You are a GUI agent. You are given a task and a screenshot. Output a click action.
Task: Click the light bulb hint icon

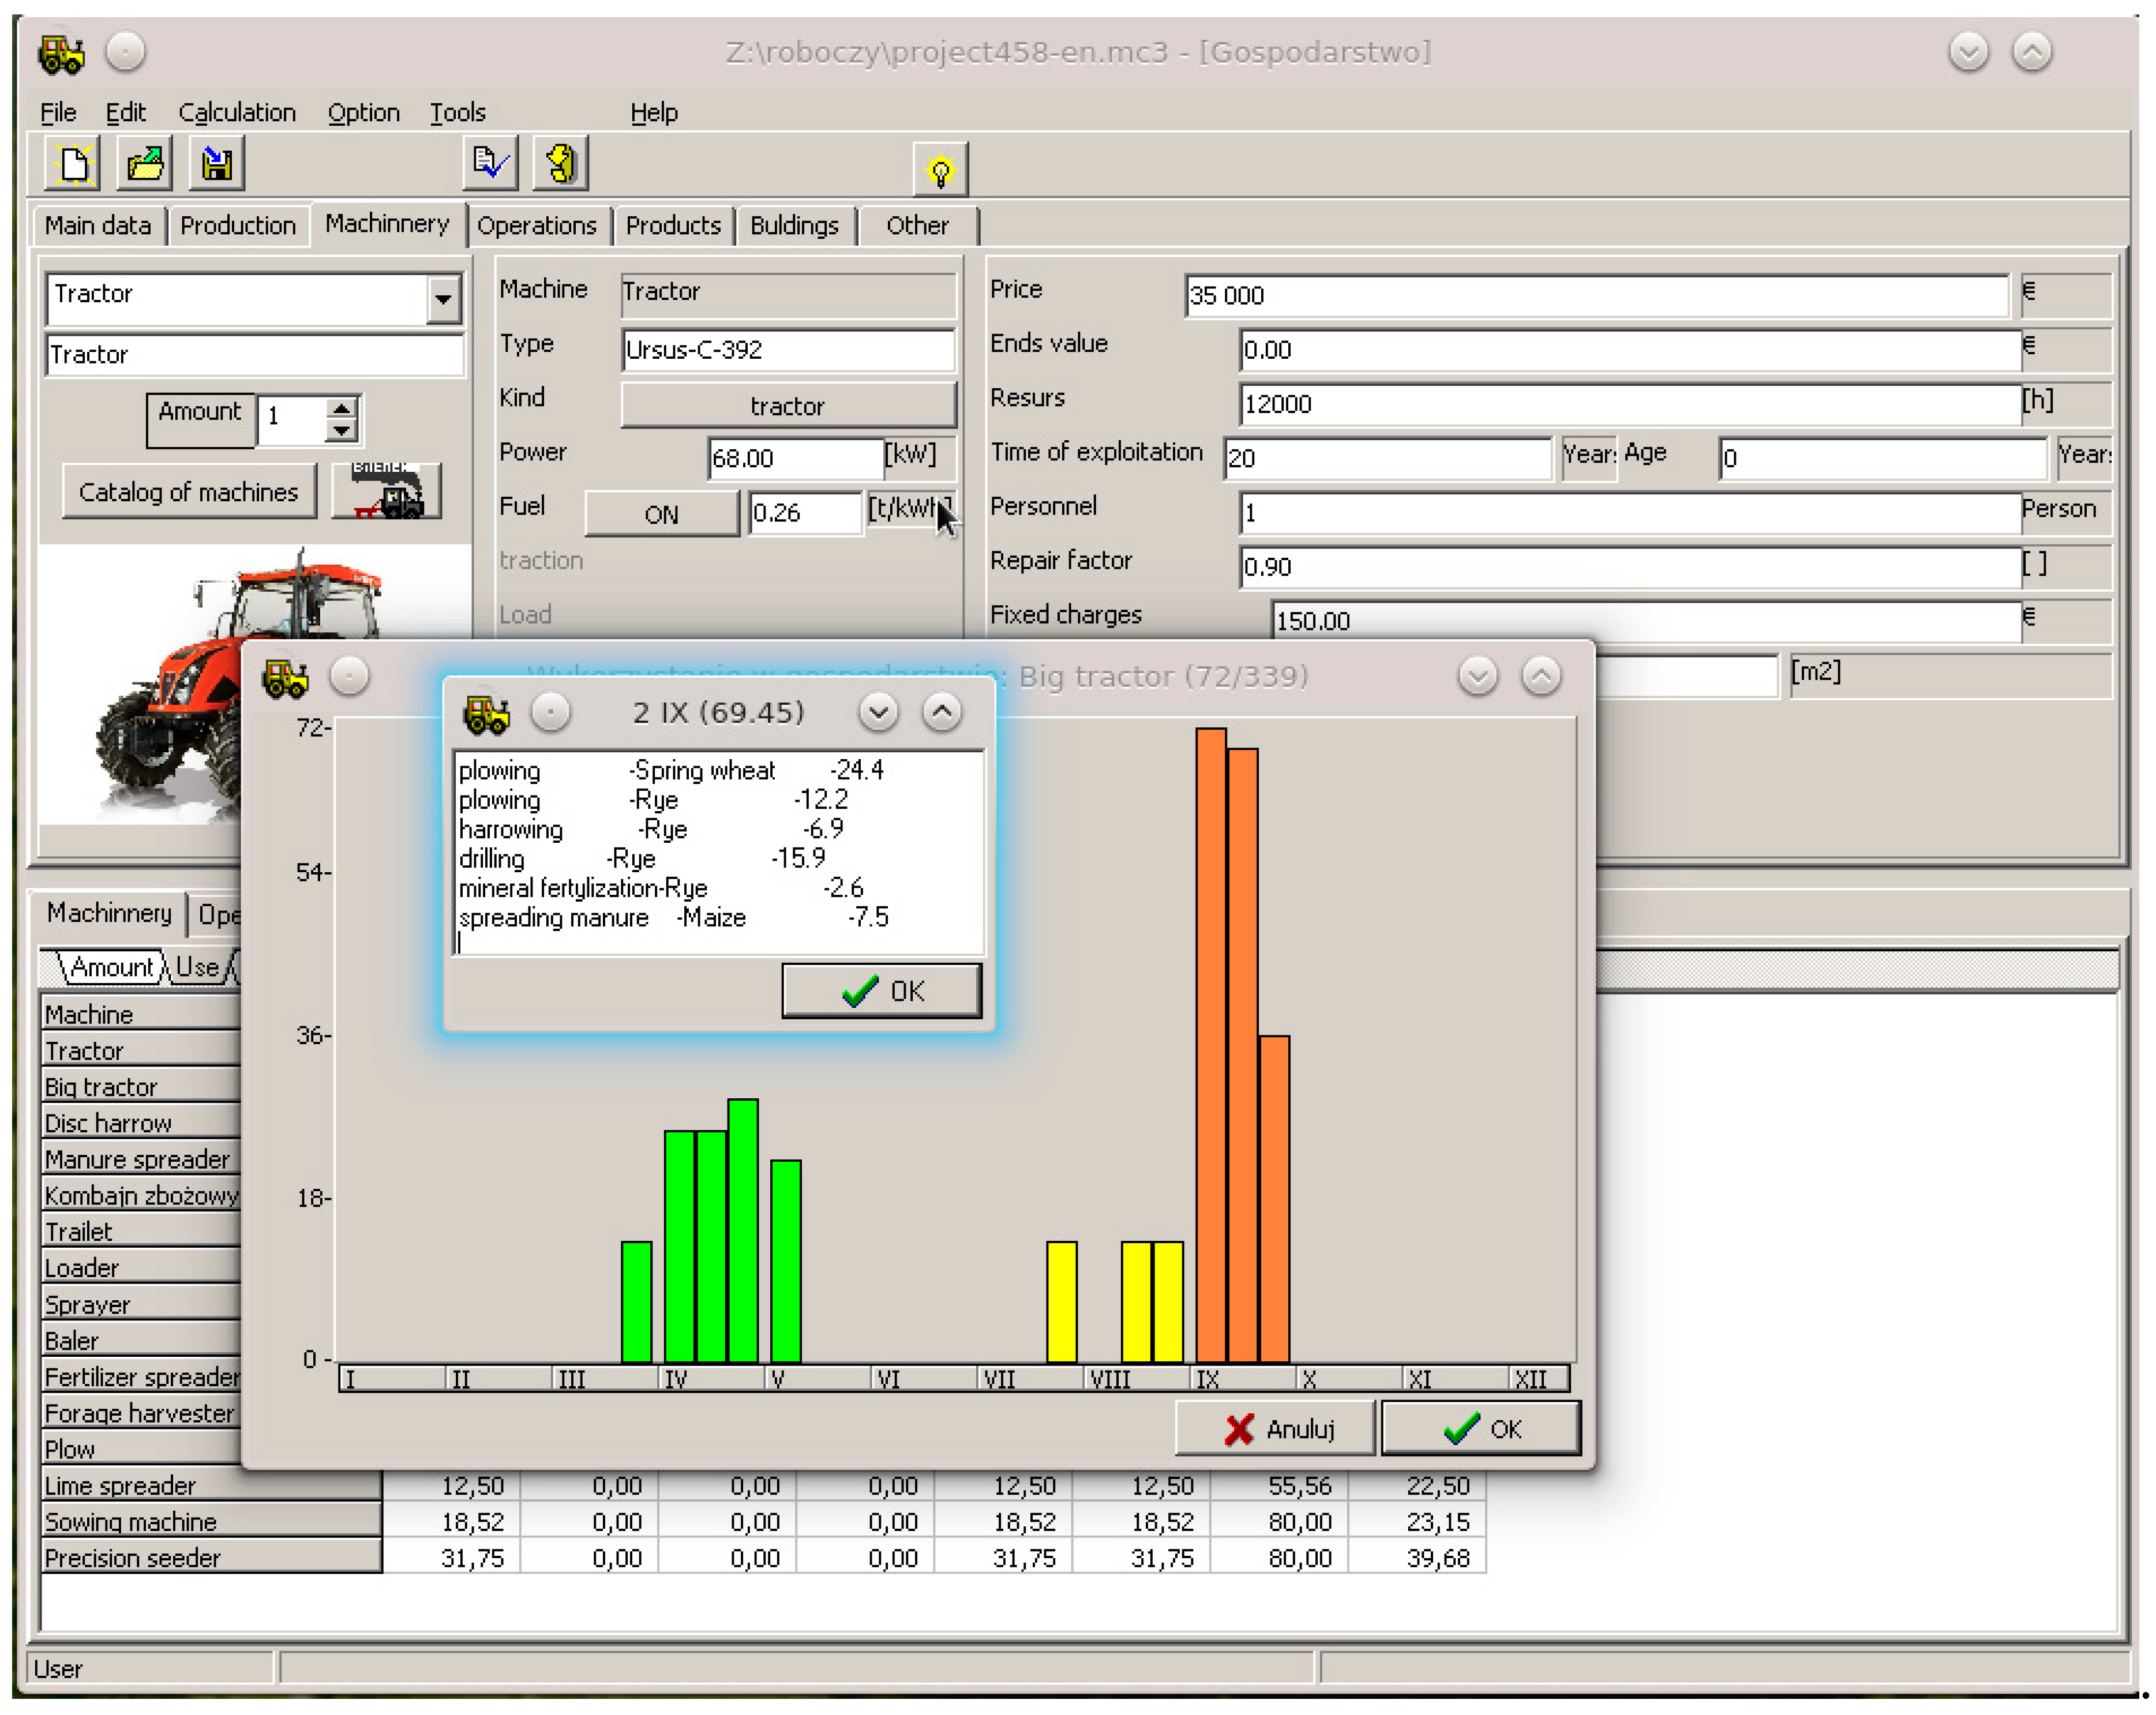click(x=940, y=171)
